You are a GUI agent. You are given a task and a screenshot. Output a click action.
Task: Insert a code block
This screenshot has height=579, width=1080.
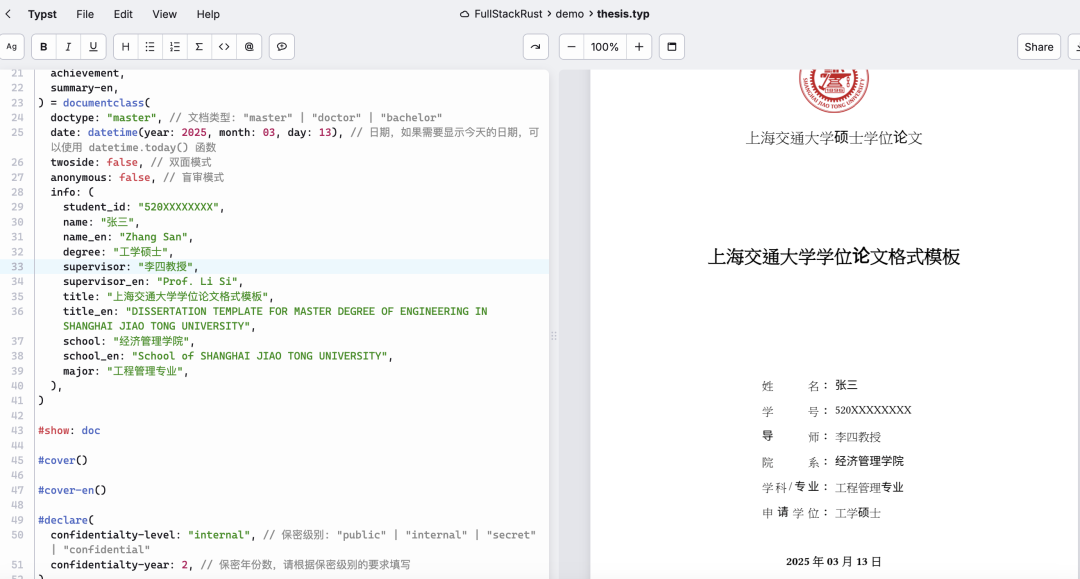pos(224,47)
